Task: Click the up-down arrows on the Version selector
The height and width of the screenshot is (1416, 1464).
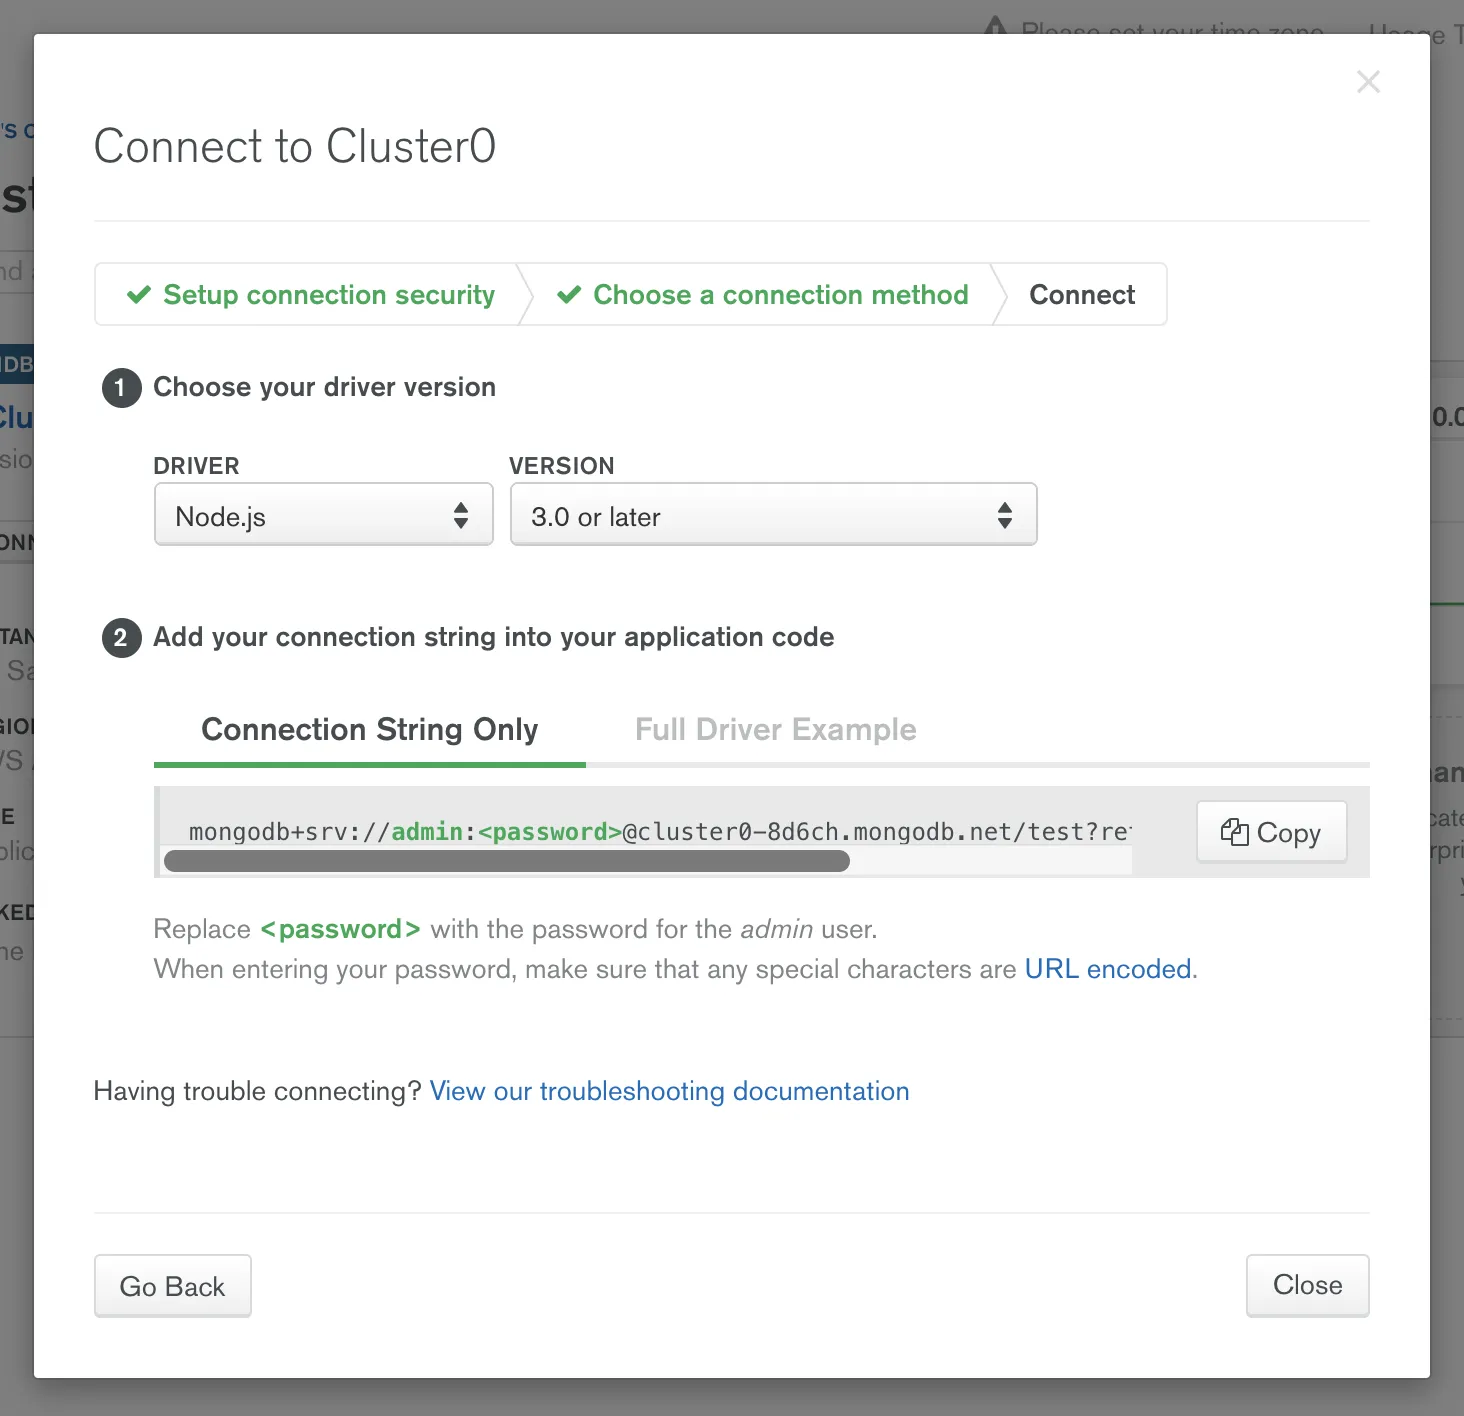Action: click(x=1004, y=514)
